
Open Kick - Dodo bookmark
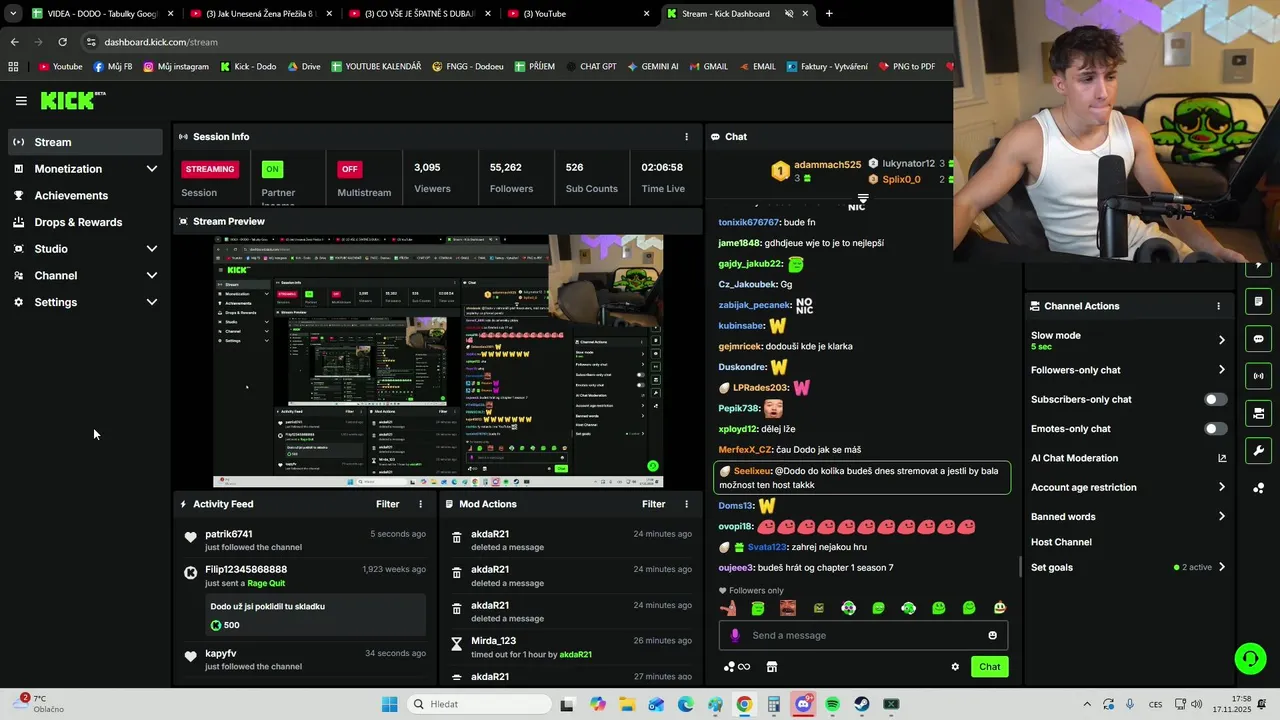tap(247, 67)
